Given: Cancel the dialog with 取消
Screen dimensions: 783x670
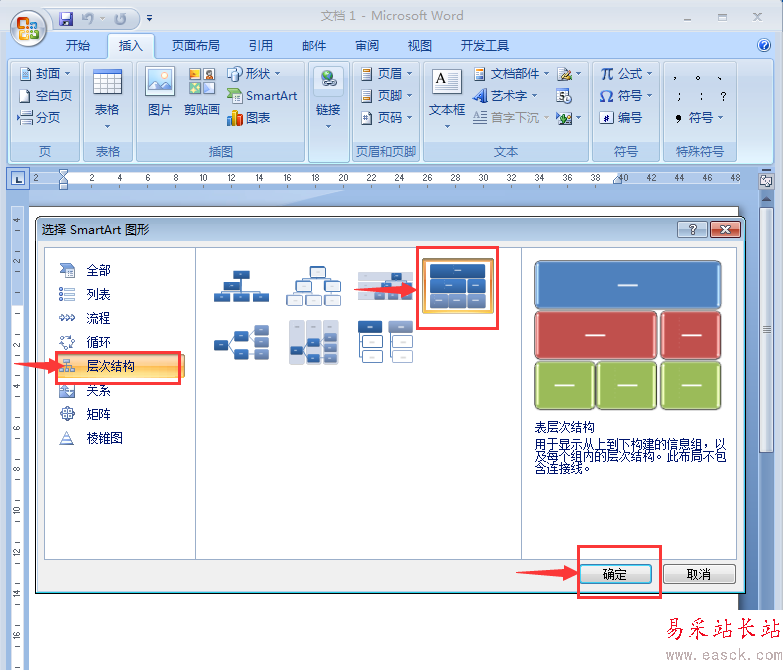Looking at the screenshot, I should click(699, 574).
